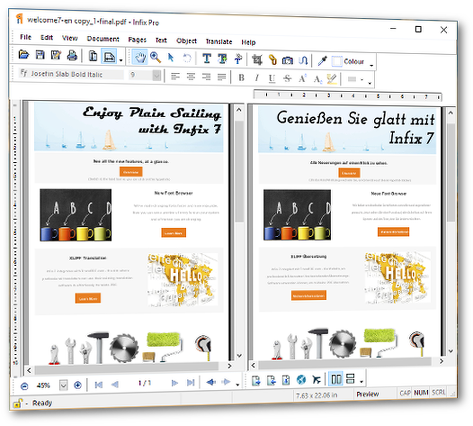
Task: Center align text
Action: 191,77
